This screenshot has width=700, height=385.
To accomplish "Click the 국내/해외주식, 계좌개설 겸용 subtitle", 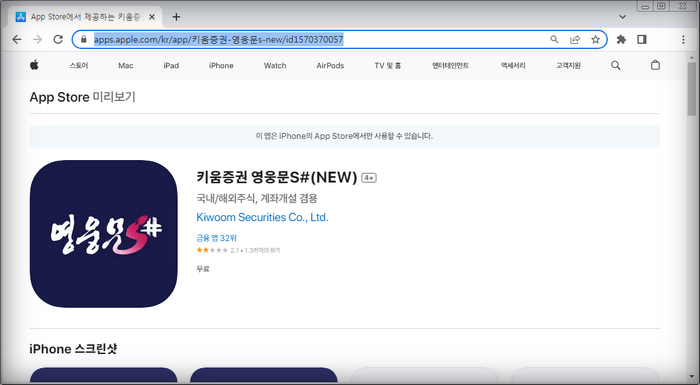I will pyautogui.click(x=257, y=198).
